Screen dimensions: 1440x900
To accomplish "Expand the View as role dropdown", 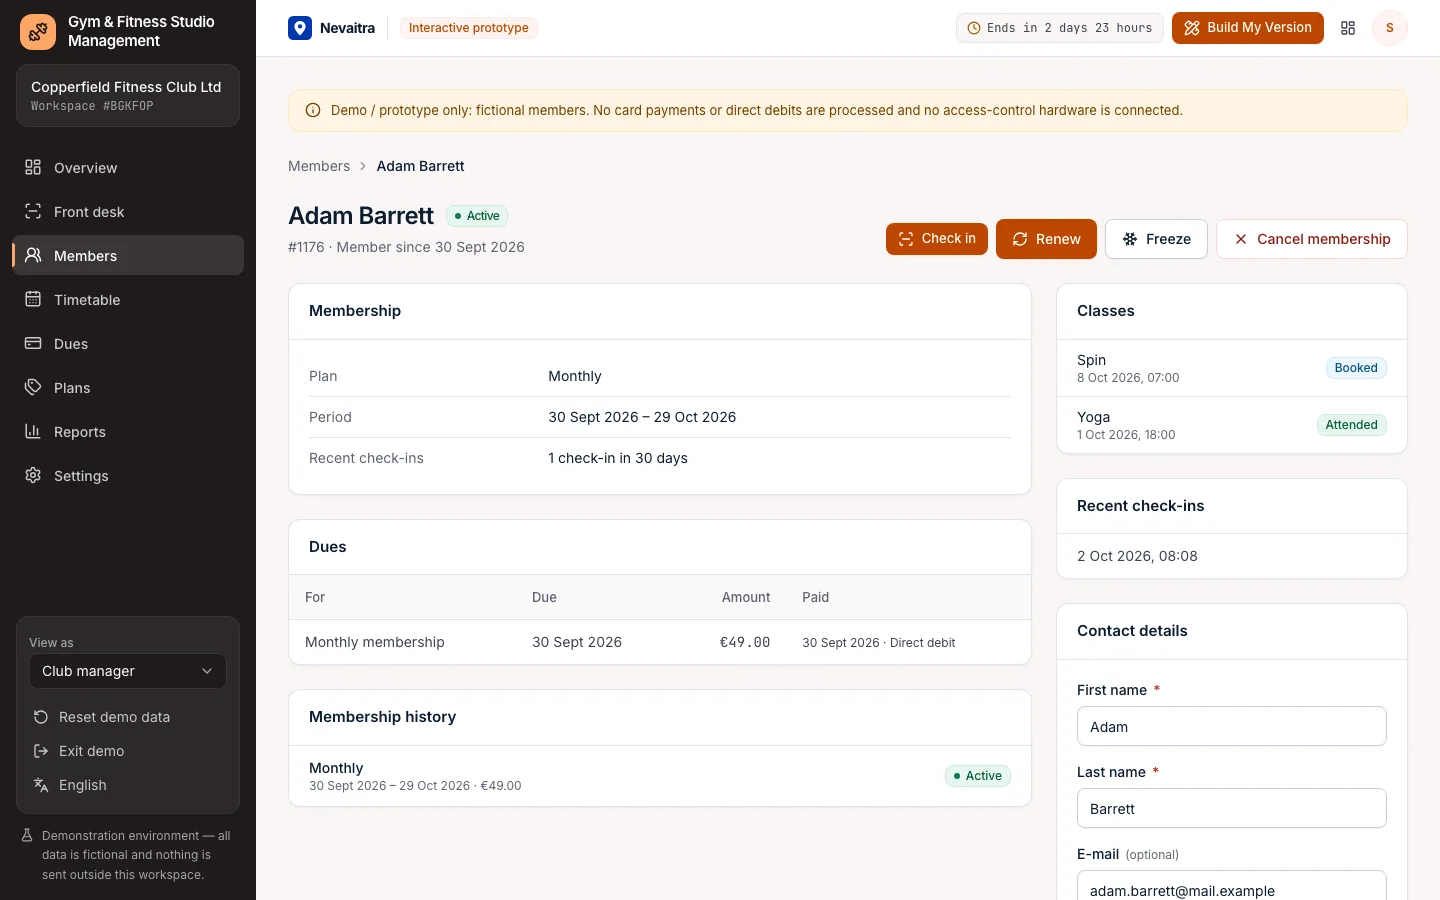I will coord(128,671).
